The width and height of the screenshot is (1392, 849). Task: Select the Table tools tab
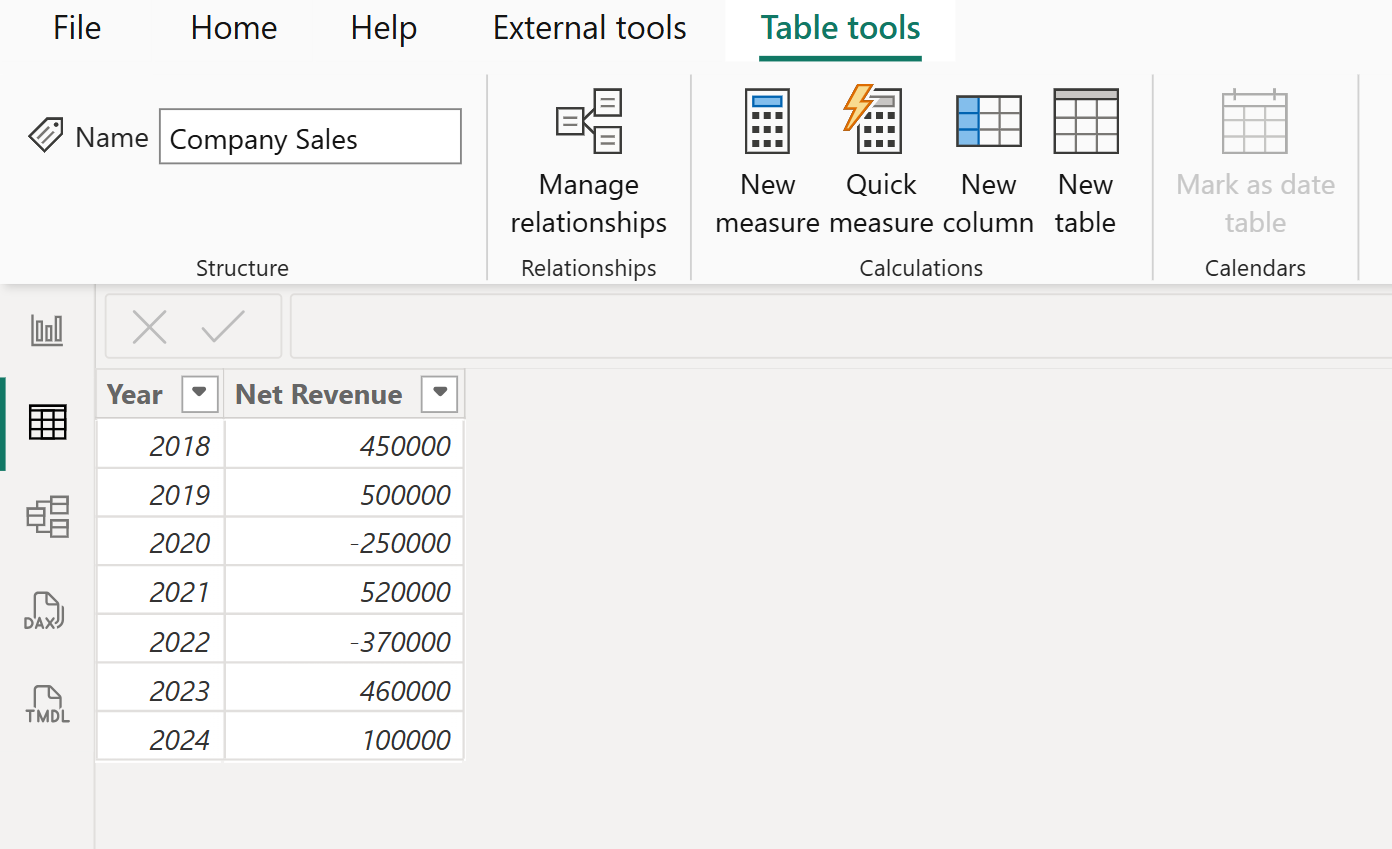coord(840,28)
